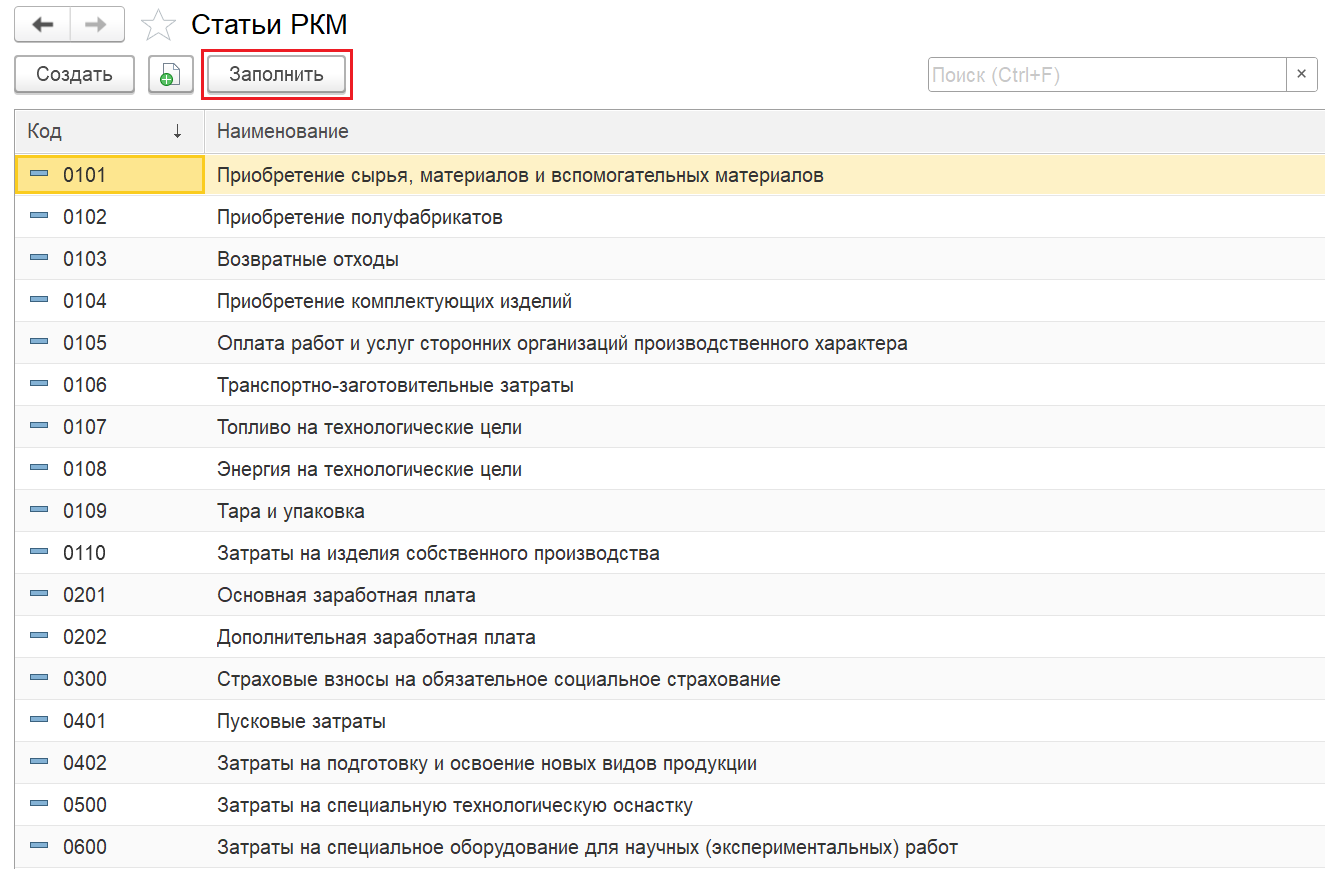Go back with the left arrow button
The width and height of the screenshot is (1325, 869).
pos(42,24)
